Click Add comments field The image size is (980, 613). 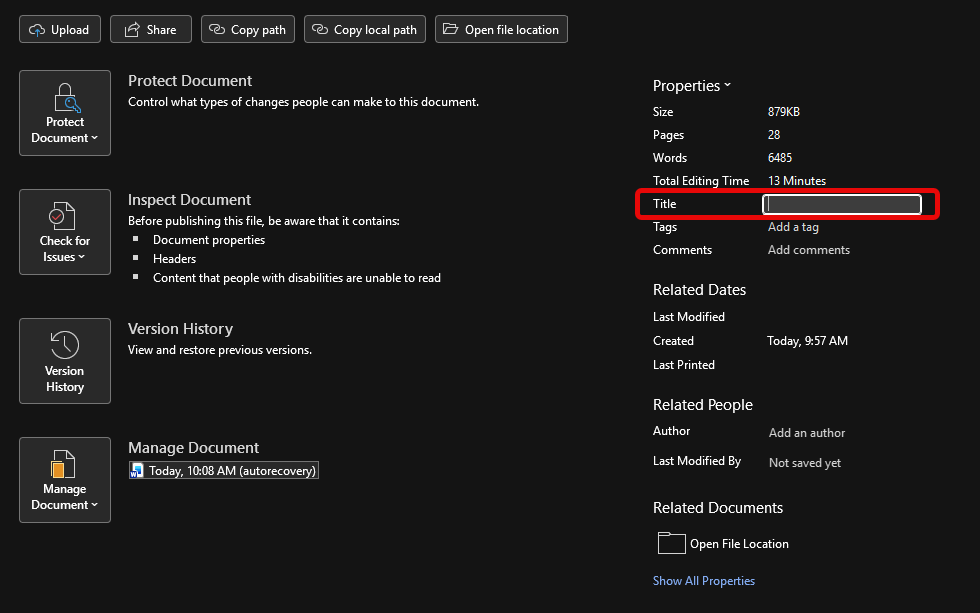pos(809,250)
